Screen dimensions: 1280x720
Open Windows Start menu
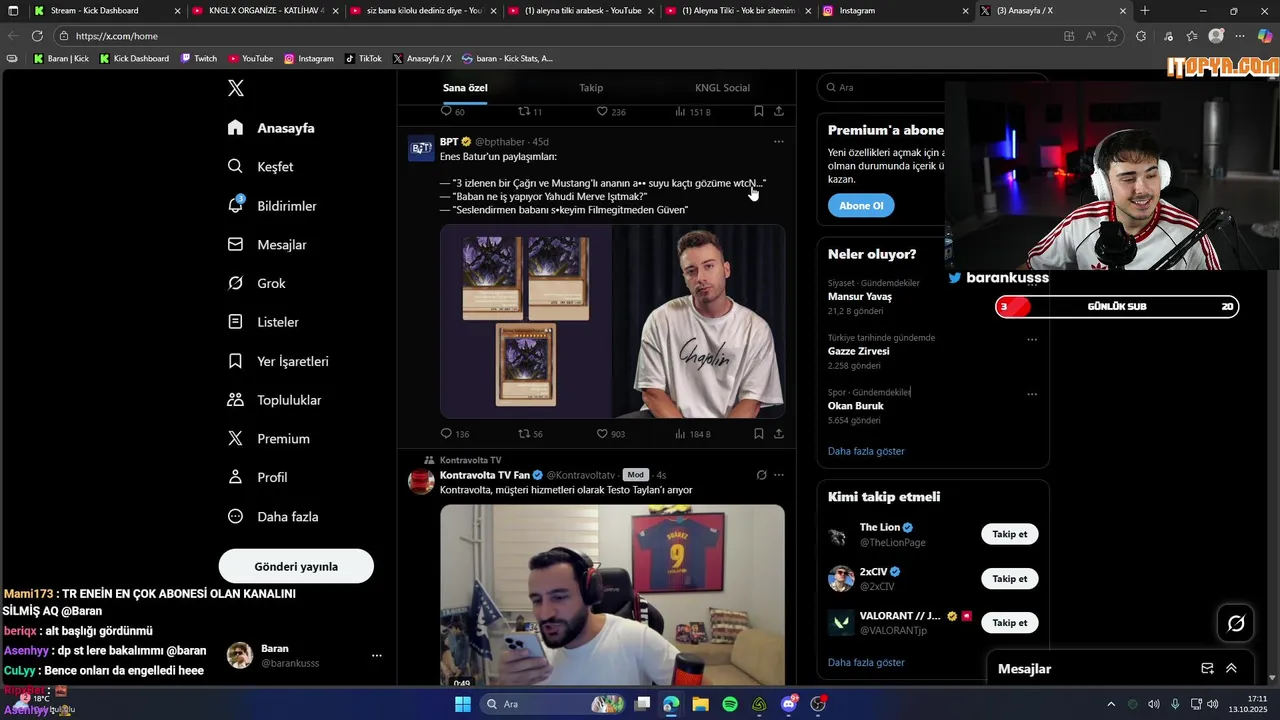click(463, 704)
